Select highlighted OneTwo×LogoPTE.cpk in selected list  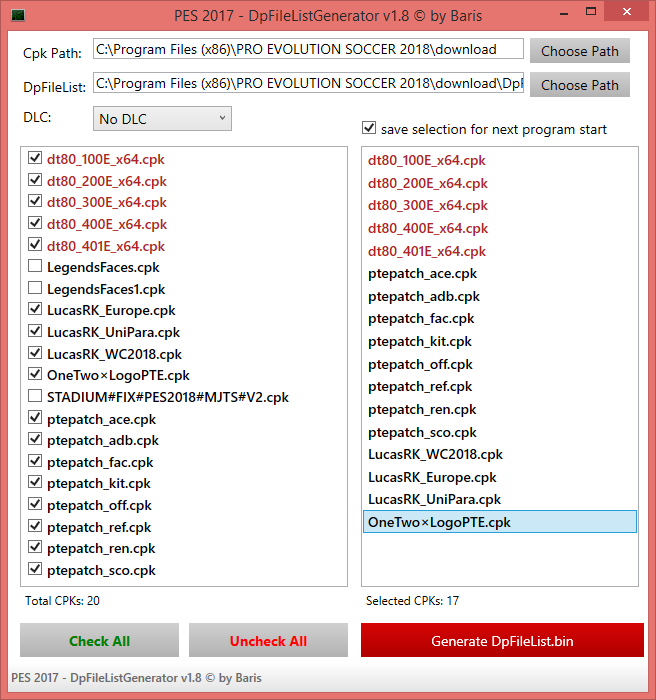point(500,521)
